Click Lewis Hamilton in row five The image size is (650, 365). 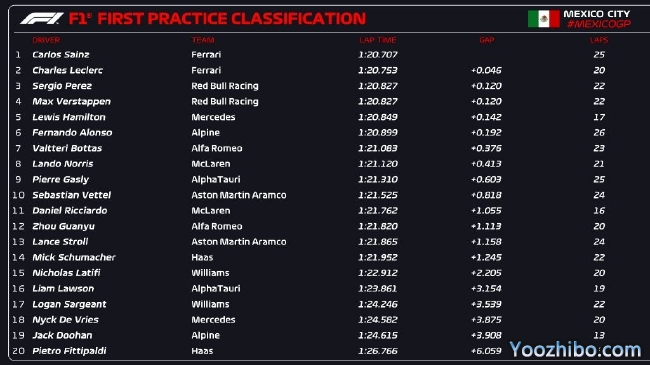point(69,117)
